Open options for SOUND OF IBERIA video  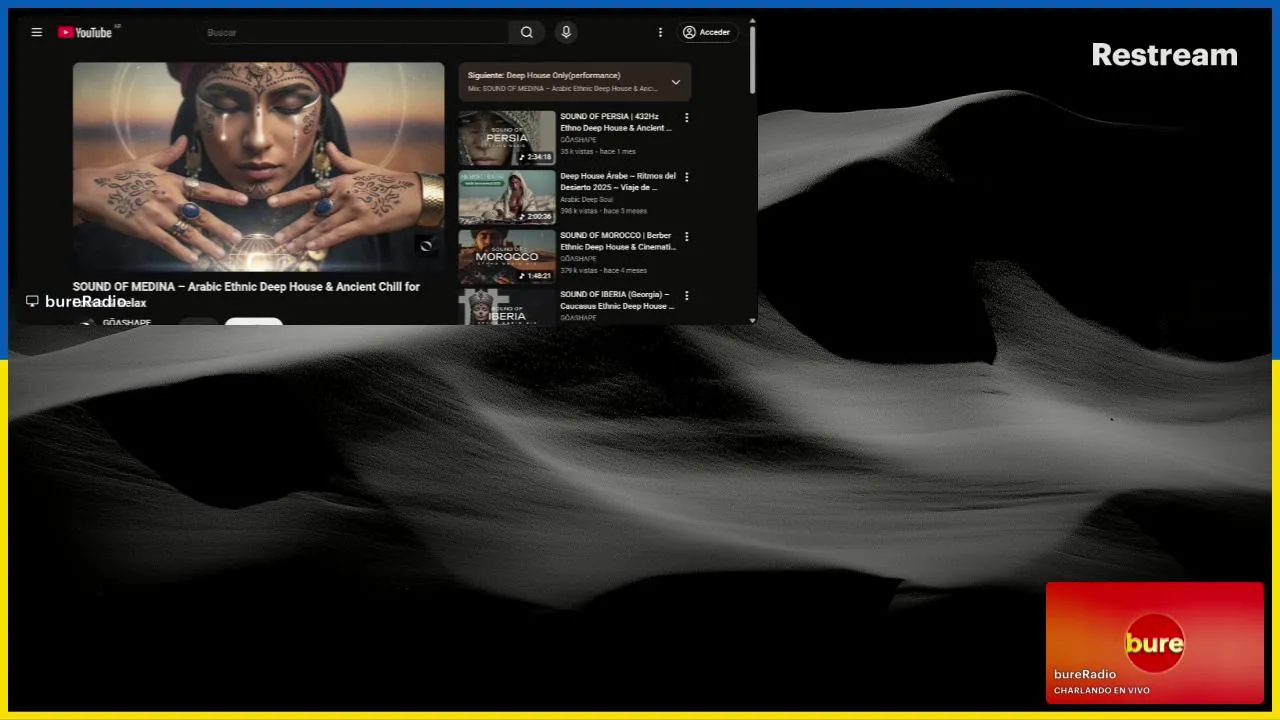pos(686,296)
